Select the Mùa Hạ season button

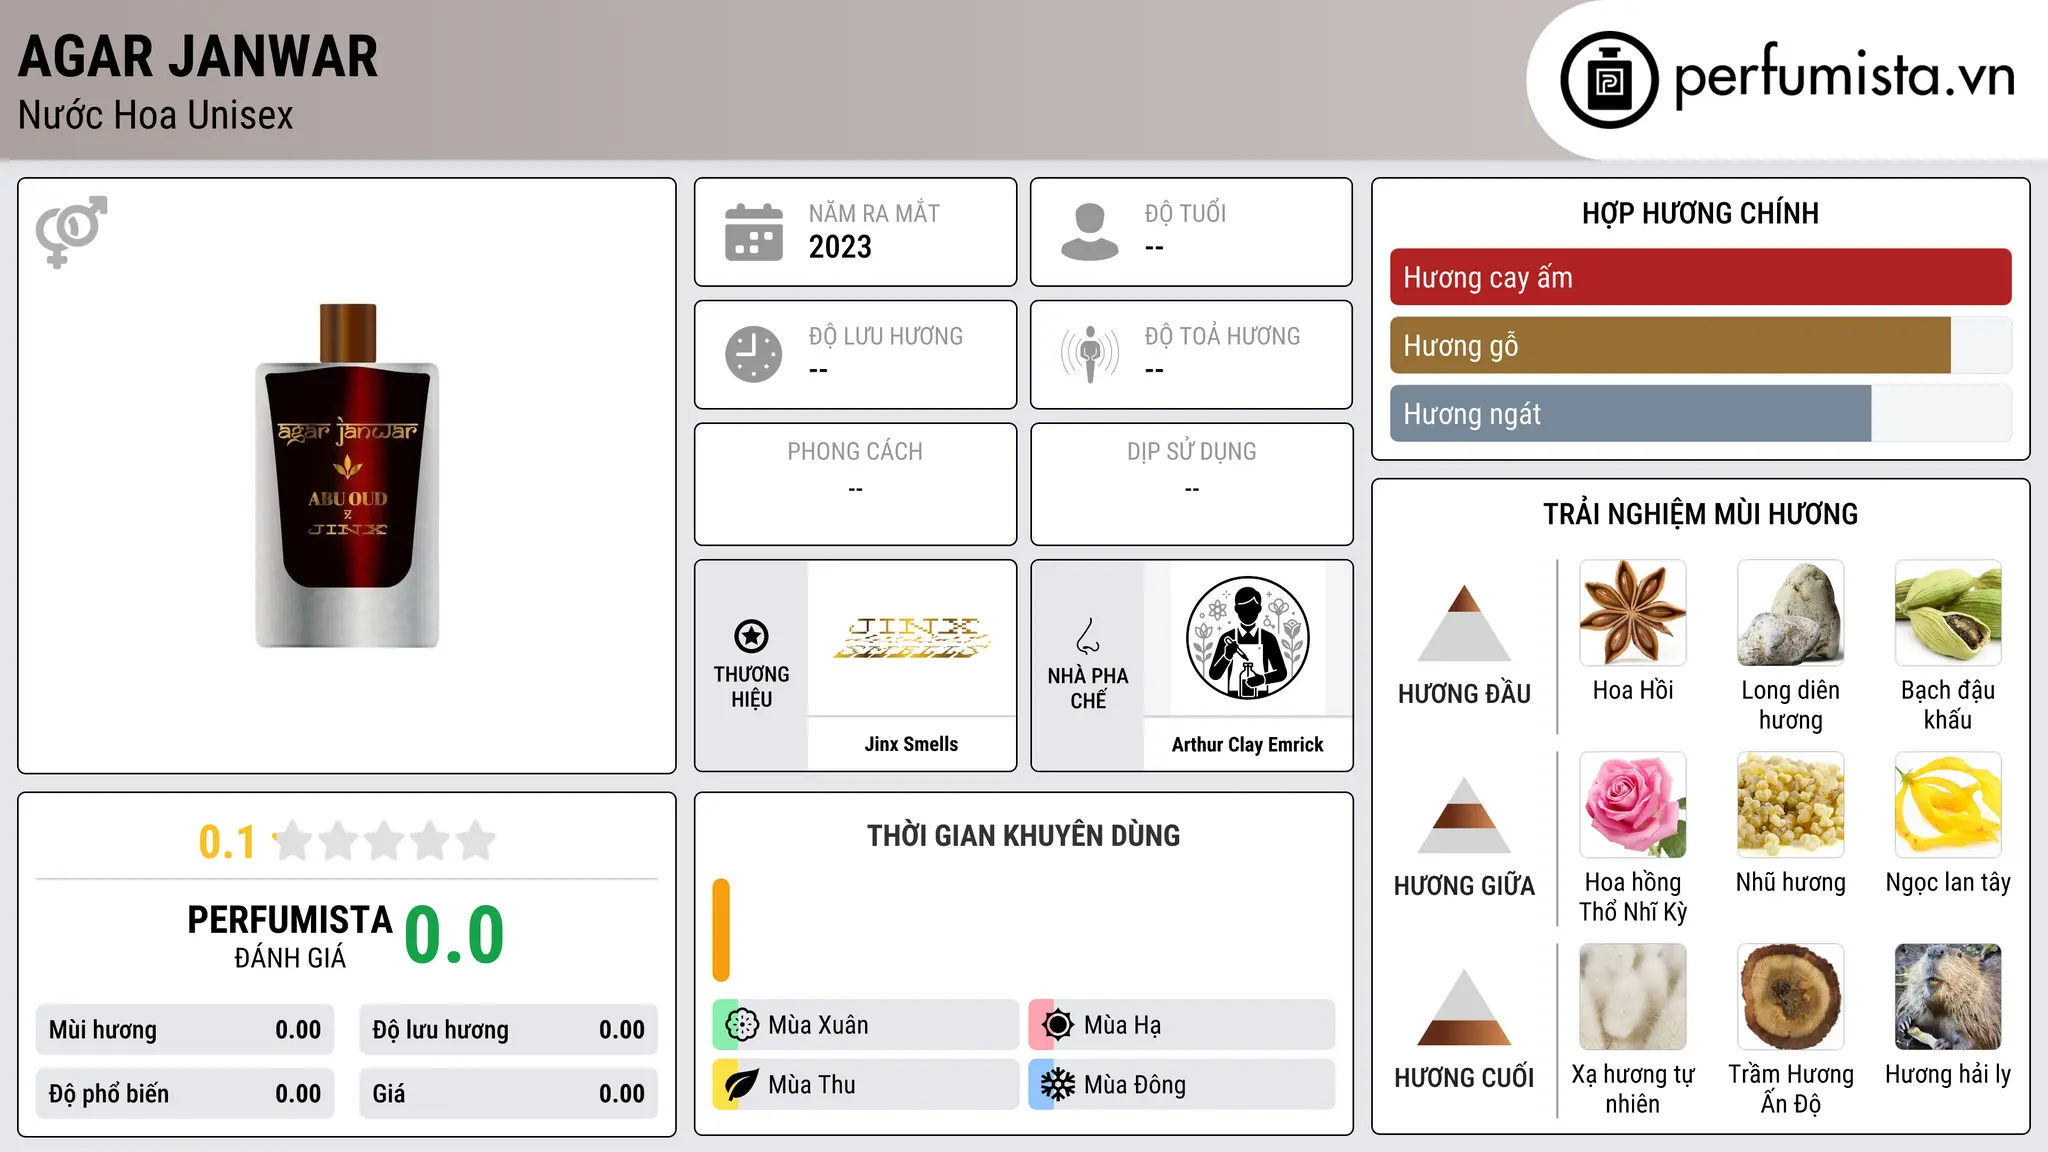1181,1025
